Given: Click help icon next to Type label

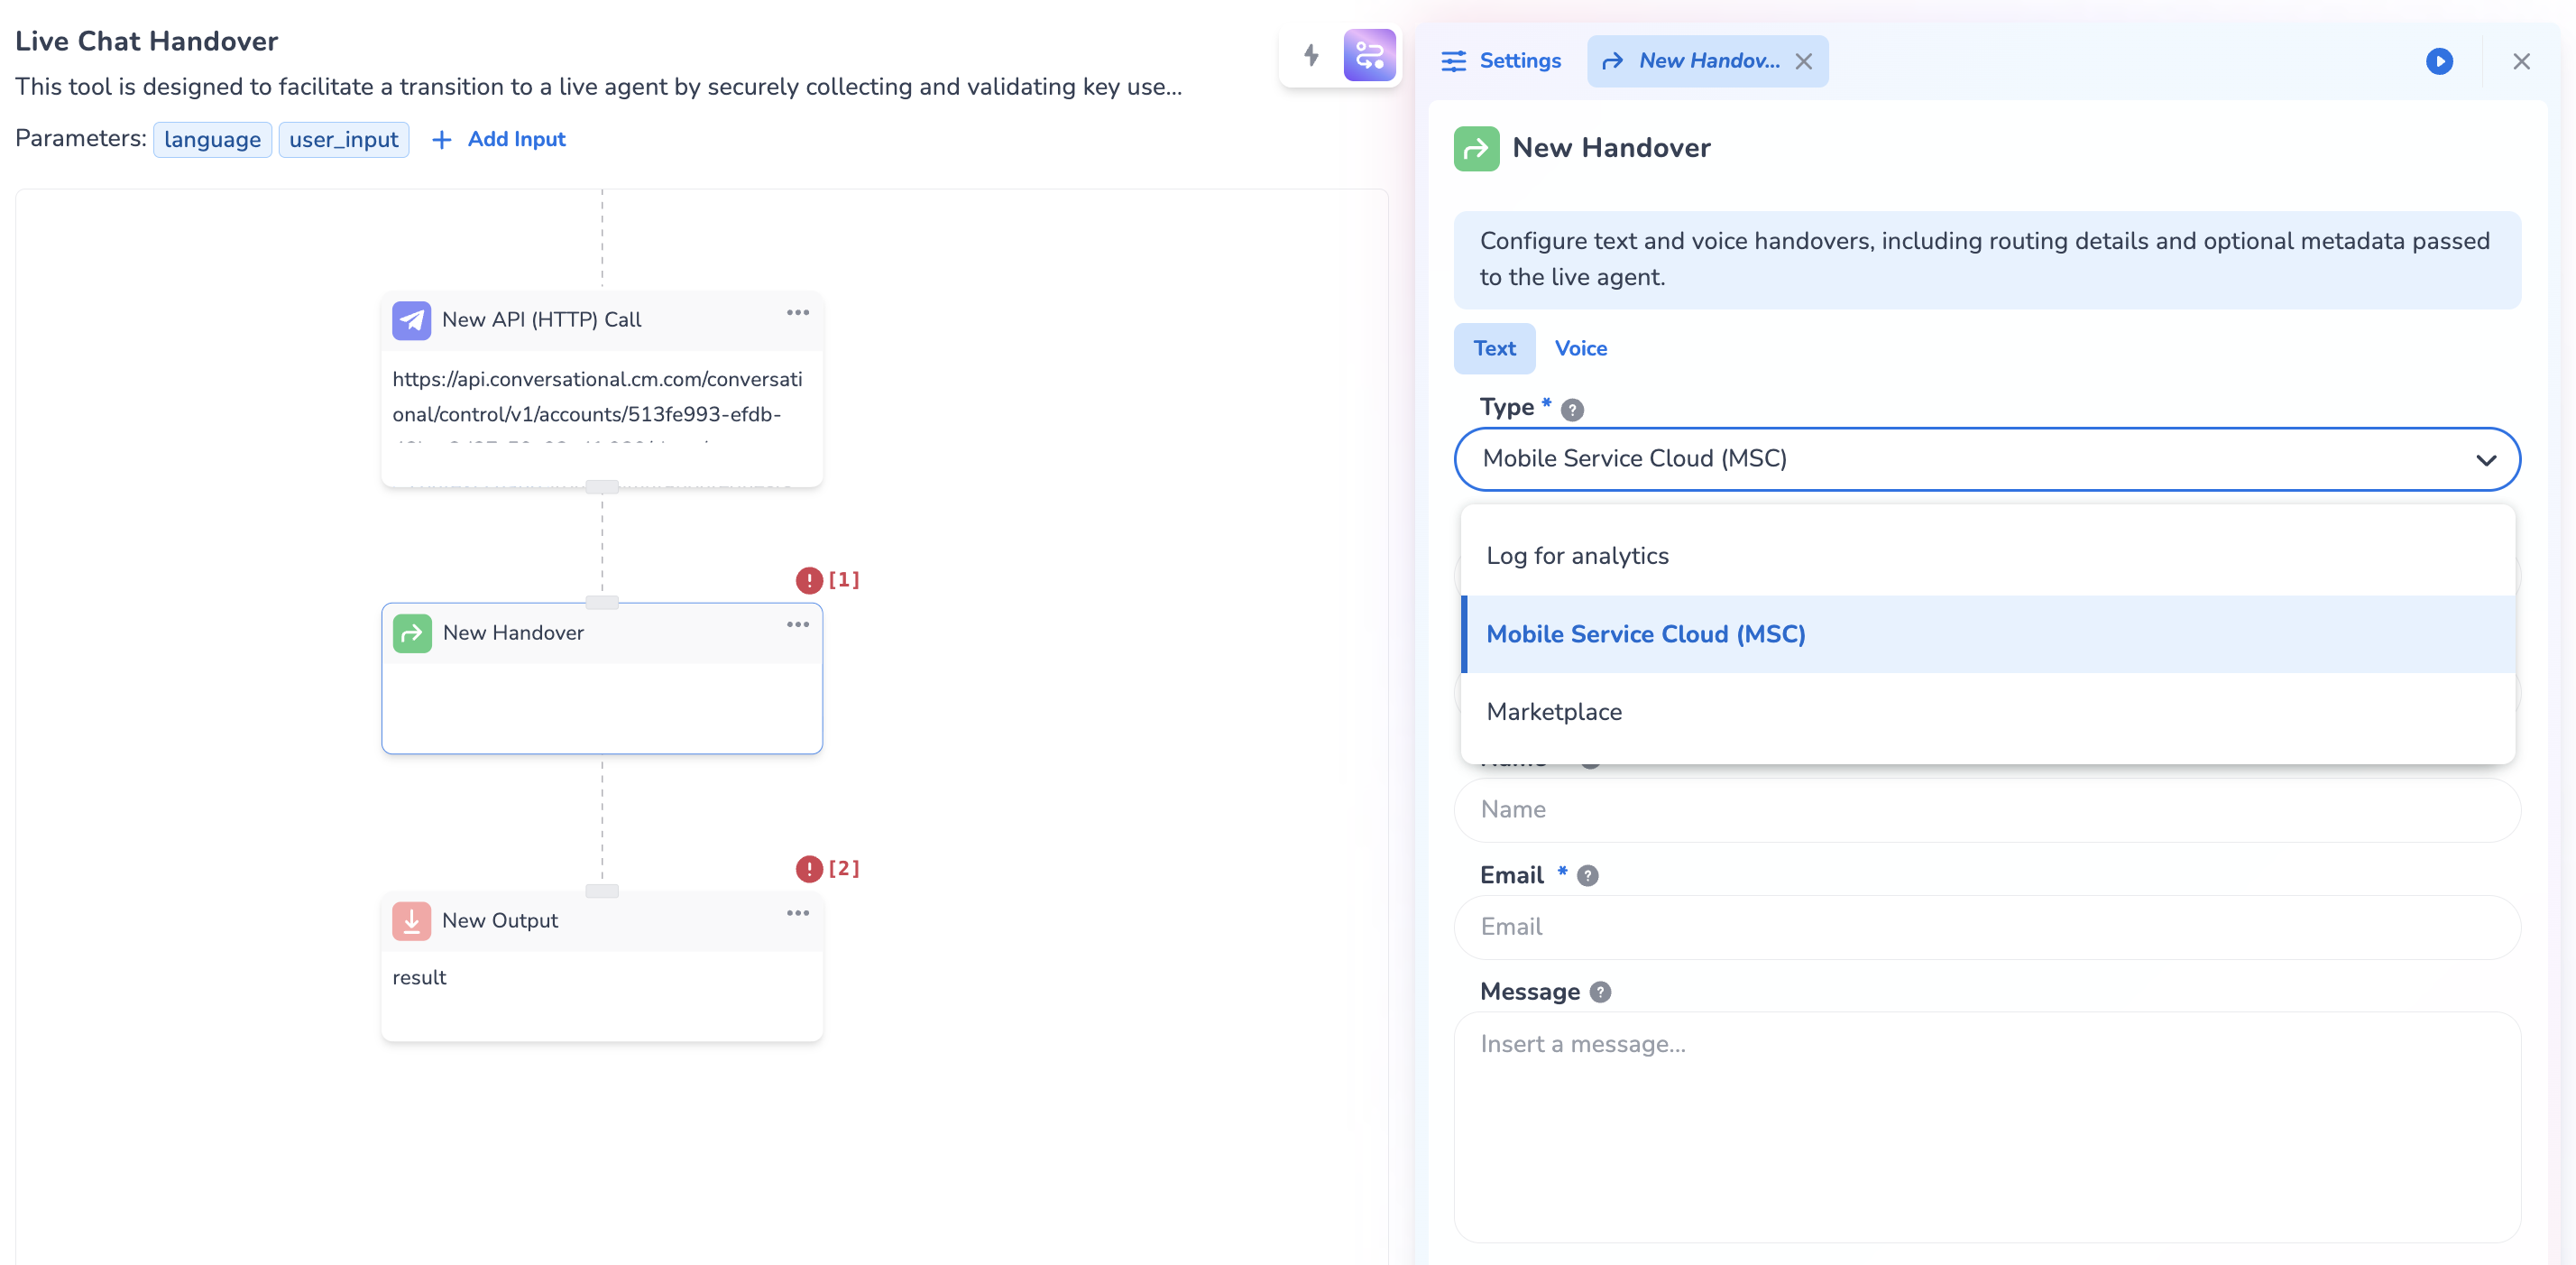Looking at the screenshot, I should [x=1572, y=410].
